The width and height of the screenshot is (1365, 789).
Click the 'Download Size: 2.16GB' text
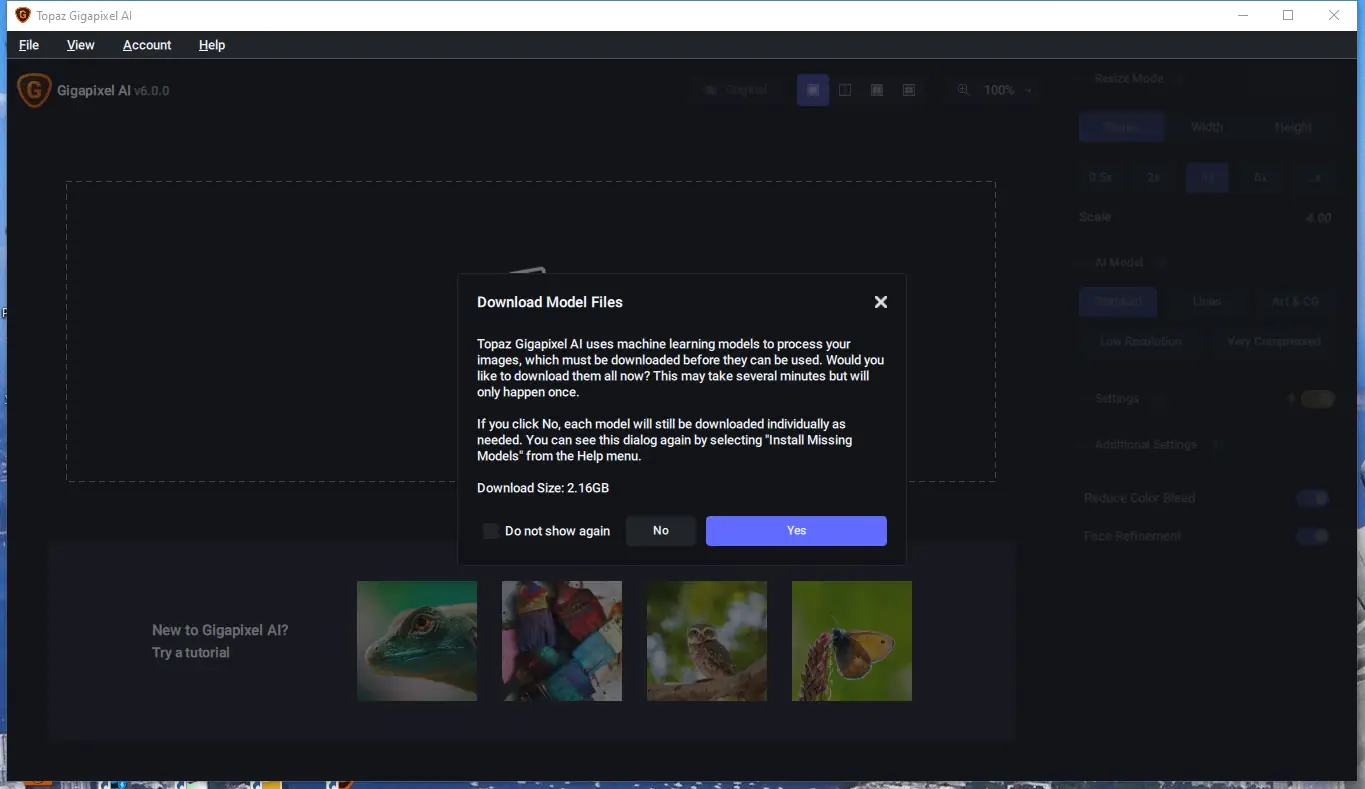pyautogui.click(x=543, y=488)
